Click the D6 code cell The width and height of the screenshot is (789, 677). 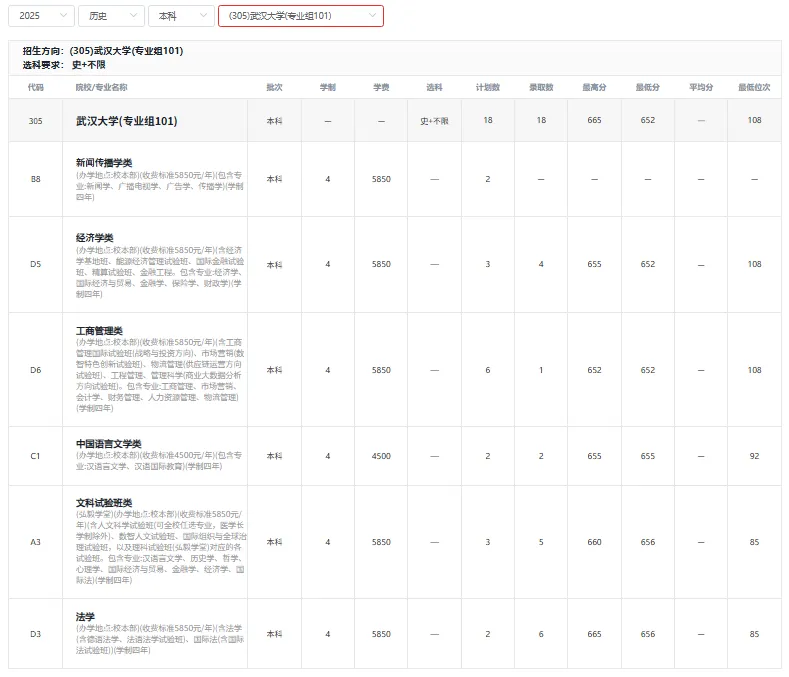35,370
